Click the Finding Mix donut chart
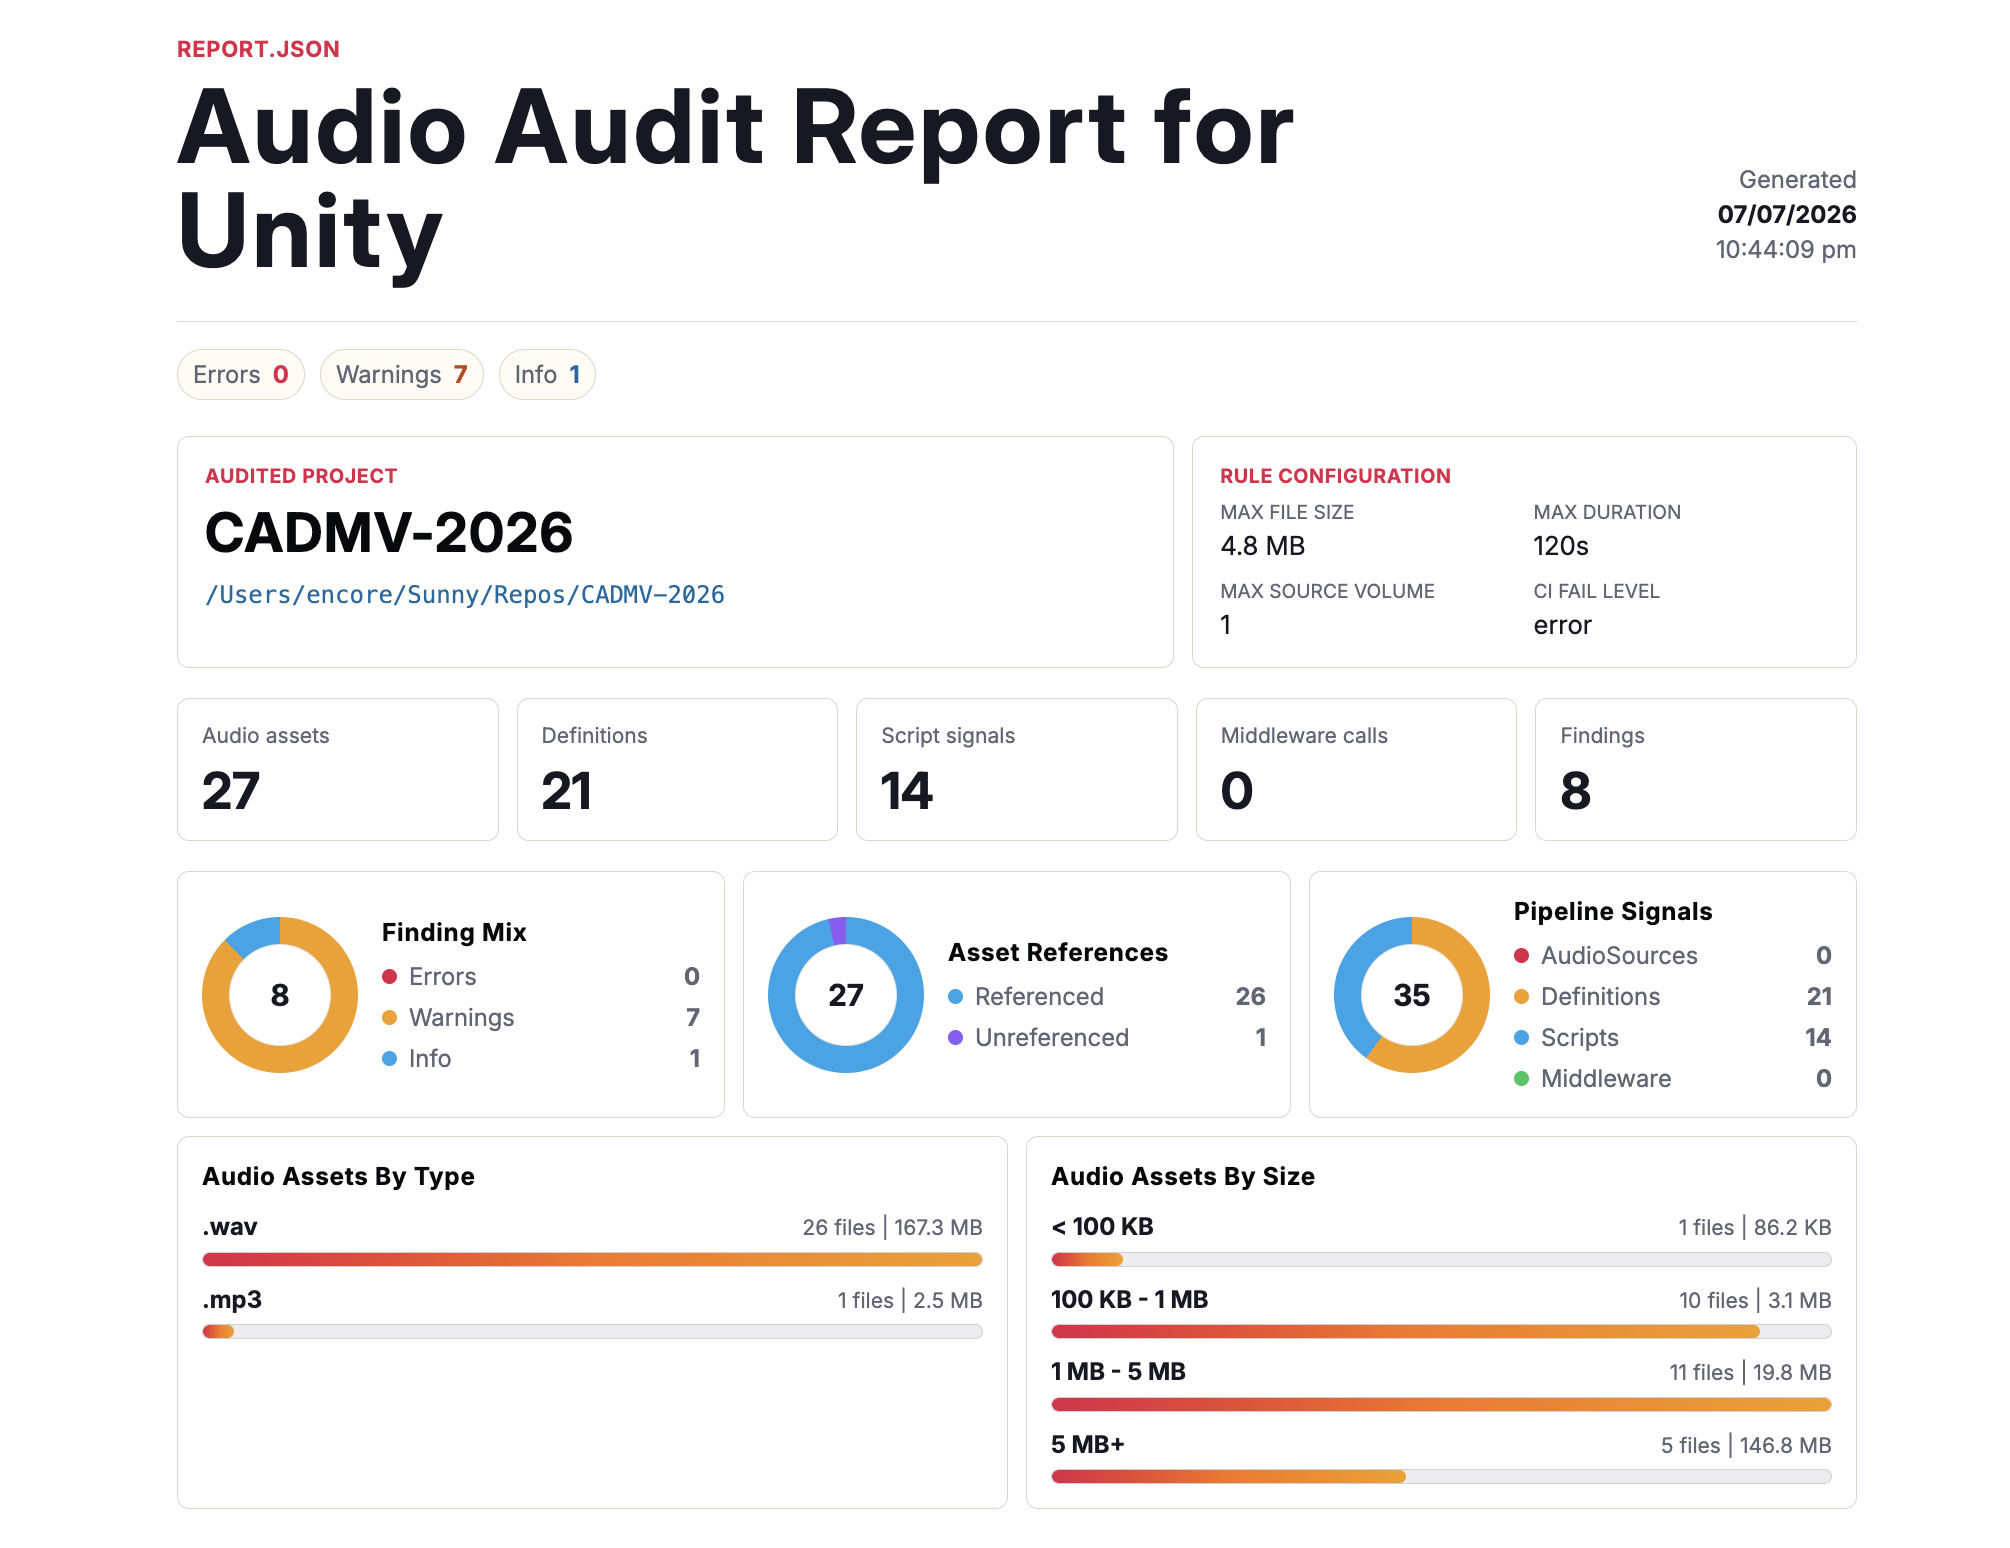2010x1548 pixels. [x=280, y=995]
